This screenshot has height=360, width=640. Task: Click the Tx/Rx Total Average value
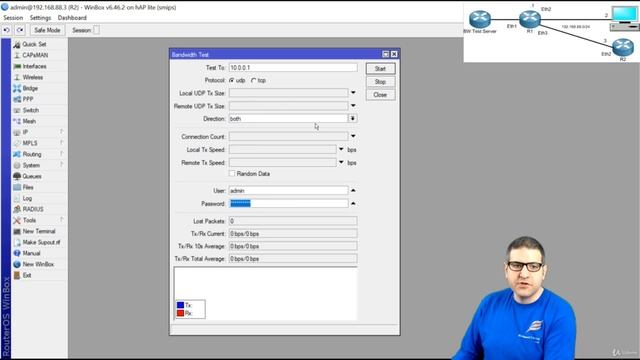[x=293, y=259]
